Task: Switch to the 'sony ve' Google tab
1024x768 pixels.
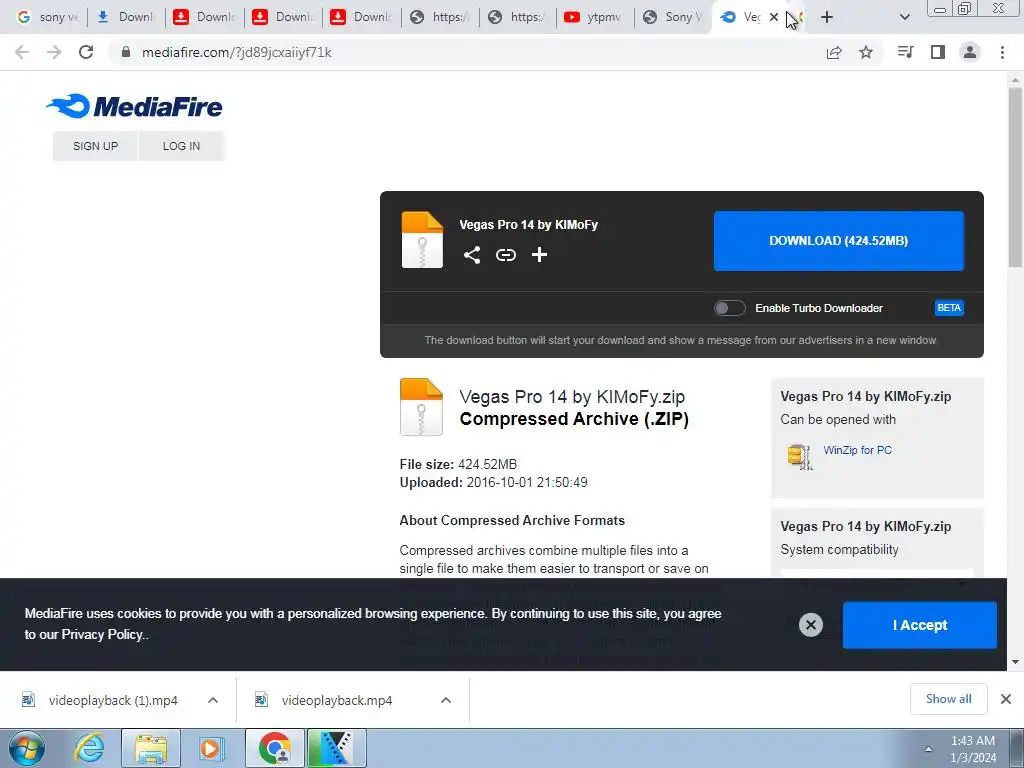Action: click(47, 17)
